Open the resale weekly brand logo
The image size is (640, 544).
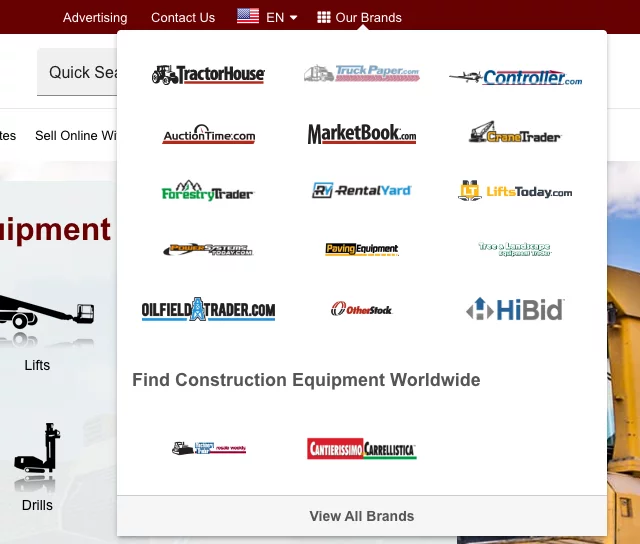pyautogui.click(x=209, y=448)
